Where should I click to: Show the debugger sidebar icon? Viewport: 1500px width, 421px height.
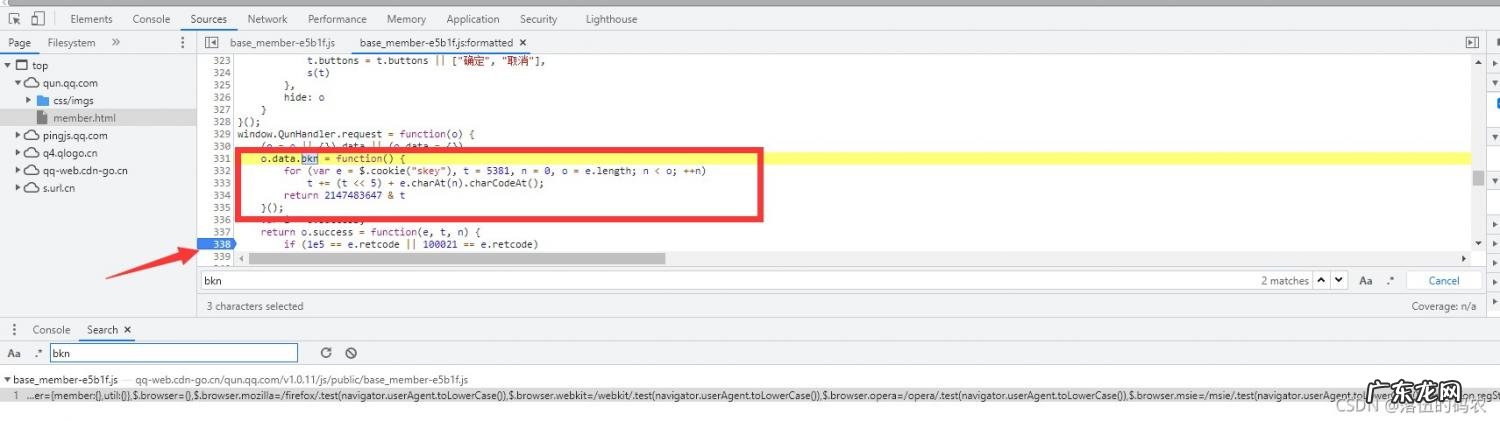click(1471, 43)
